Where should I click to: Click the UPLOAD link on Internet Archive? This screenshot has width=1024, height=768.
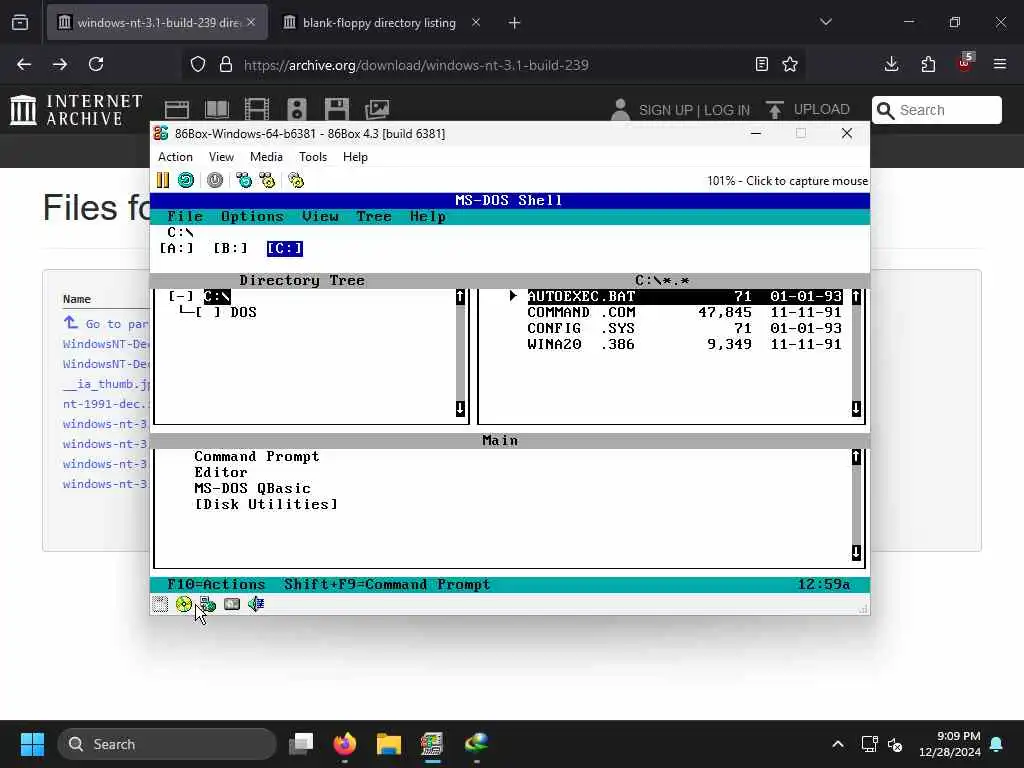click(808, 110)
